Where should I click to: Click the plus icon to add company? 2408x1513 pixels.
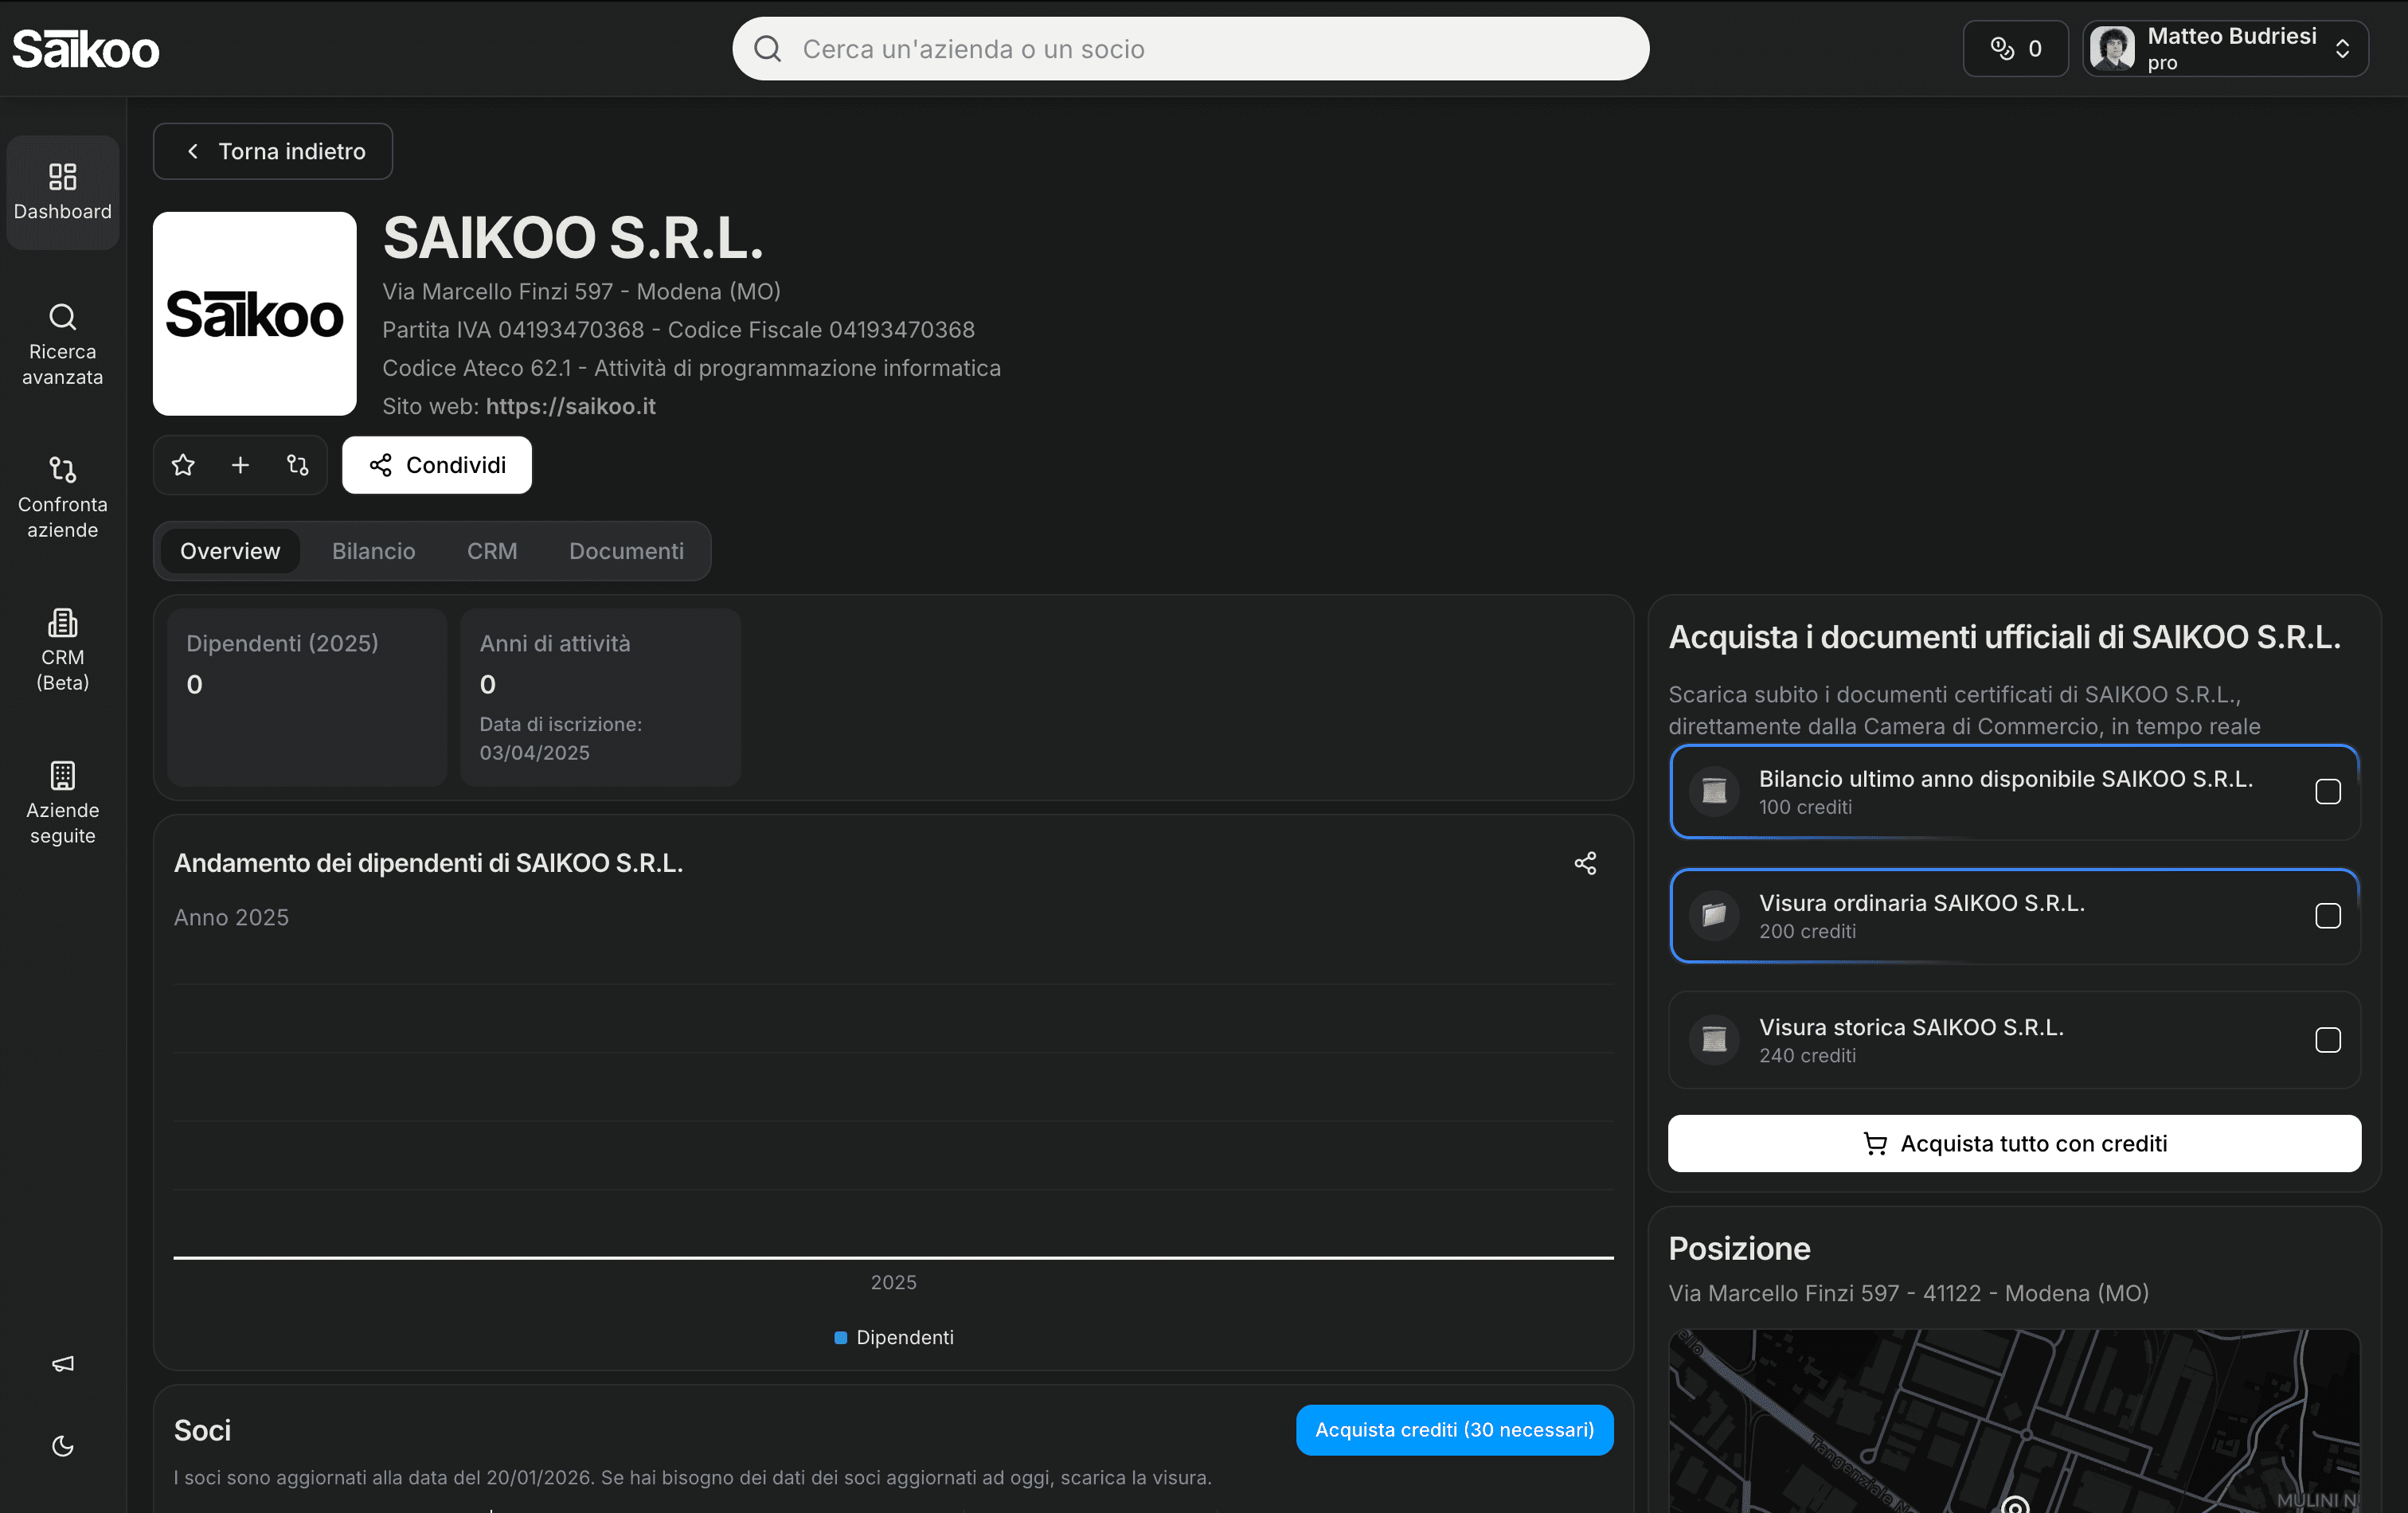240,465
